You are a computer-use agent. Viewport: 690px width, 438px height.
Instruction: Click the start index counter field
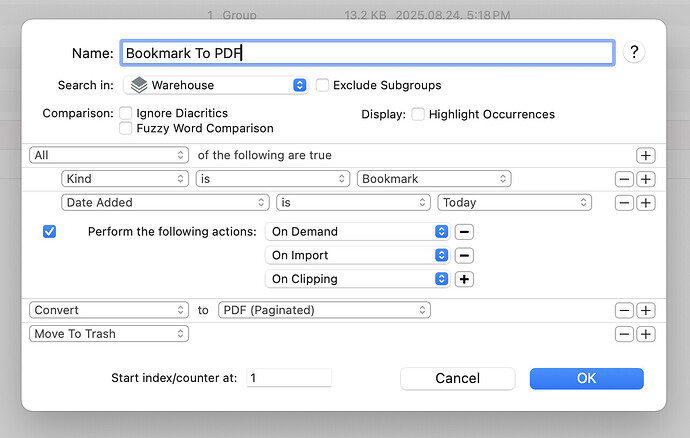point(288,378)
